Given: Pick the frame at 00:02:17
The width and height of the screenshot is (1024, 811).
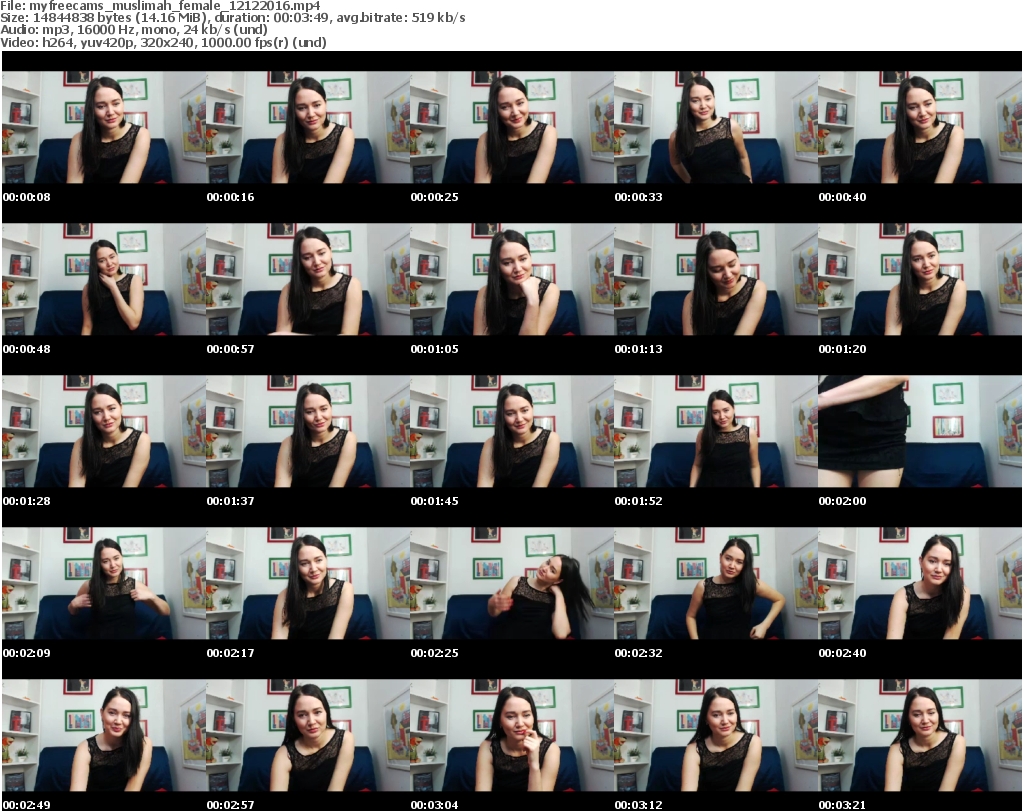Looking at the screenshot, I should tap(308, 583).
